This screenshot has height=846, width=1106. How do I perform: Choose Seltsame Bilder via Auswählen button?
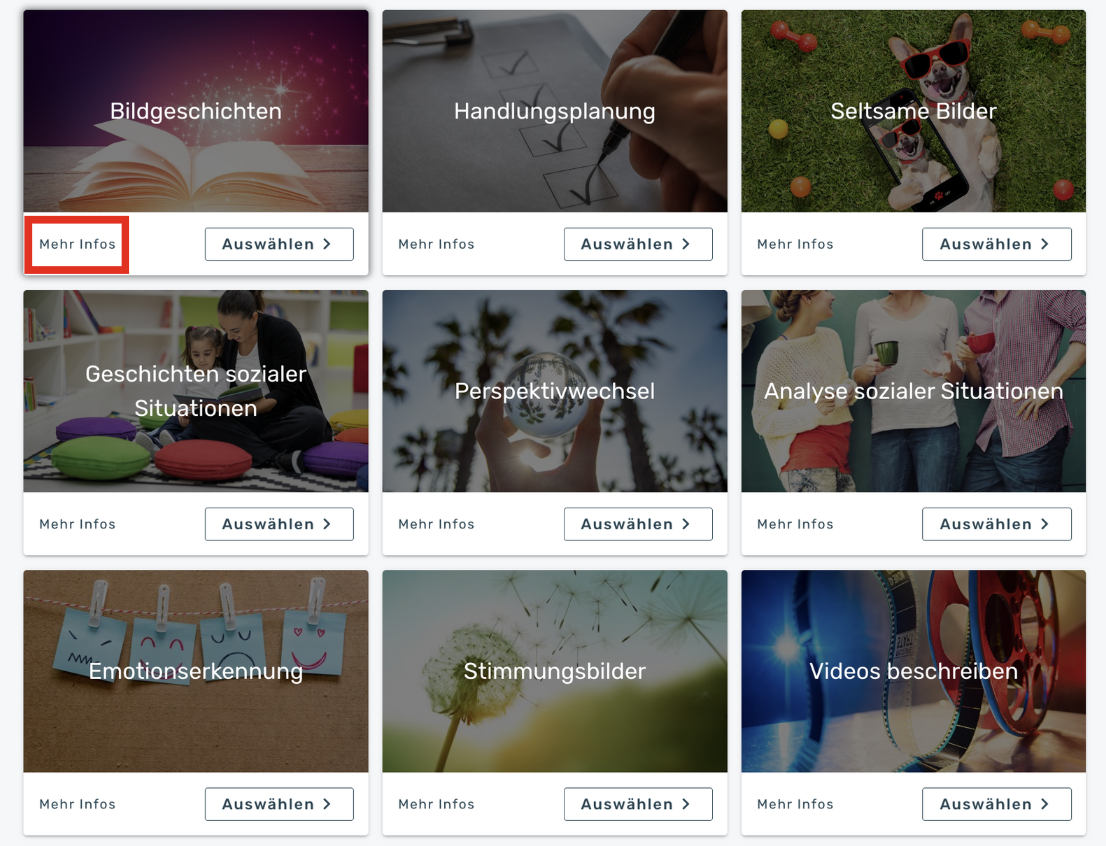tap(997, 244)
